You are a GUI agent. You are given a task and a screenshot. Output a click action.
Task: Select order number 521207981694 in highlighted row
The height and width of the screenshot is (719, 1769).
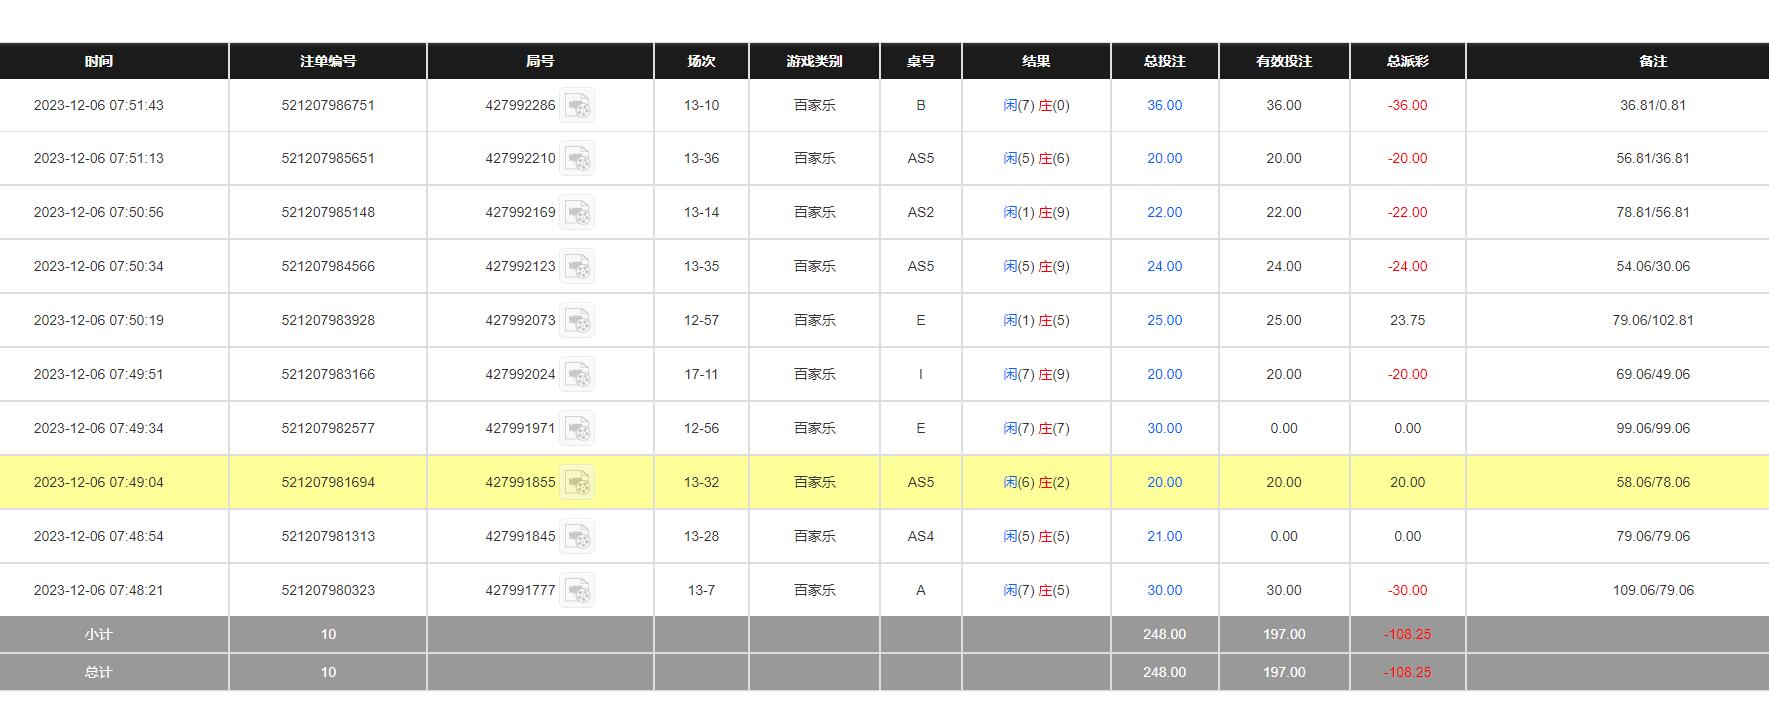328,482
